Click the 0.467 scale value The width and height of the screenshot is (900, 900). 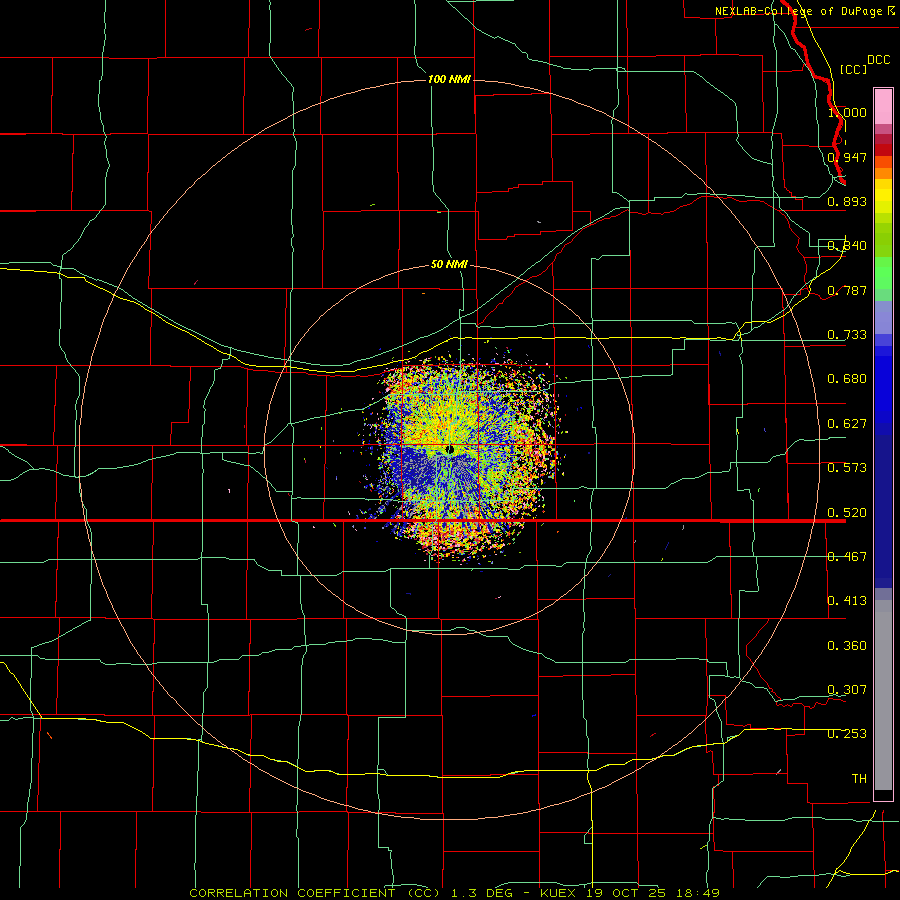click(x=847, y=557)
